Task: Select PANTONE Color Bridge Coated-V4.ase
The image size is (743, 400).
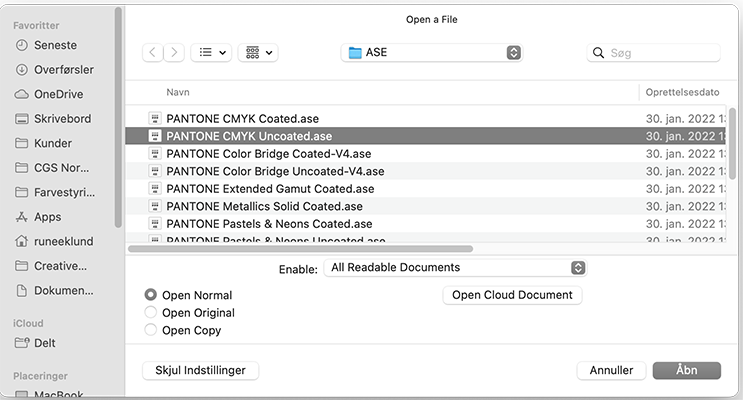Action: (426, 153)
